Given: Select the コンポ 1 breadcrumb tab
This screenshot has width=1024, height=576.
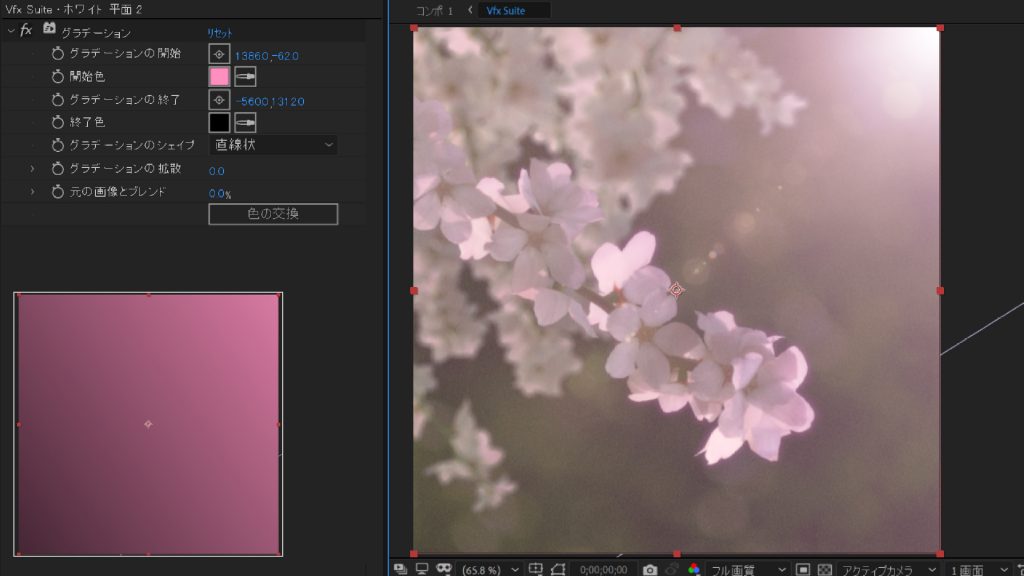Looking at the screenshot, I should click(x=435, y=11).
